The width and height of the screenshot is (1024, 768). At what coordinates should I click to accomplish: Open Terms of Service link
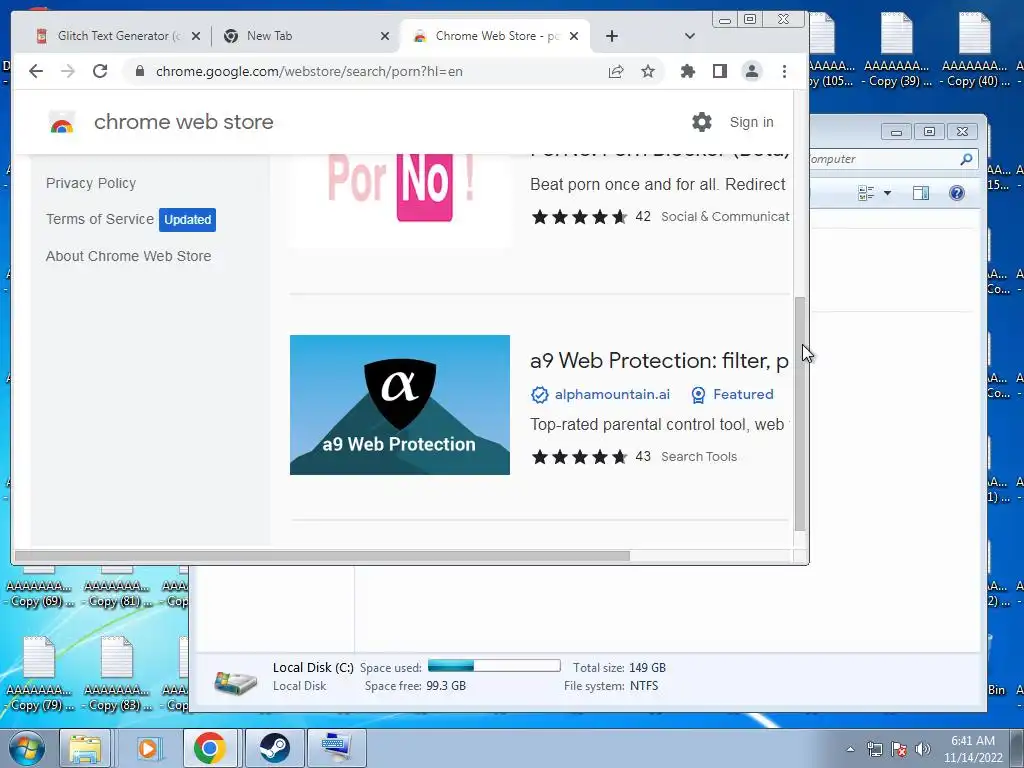pyautogui.click(x=100, y=219)
